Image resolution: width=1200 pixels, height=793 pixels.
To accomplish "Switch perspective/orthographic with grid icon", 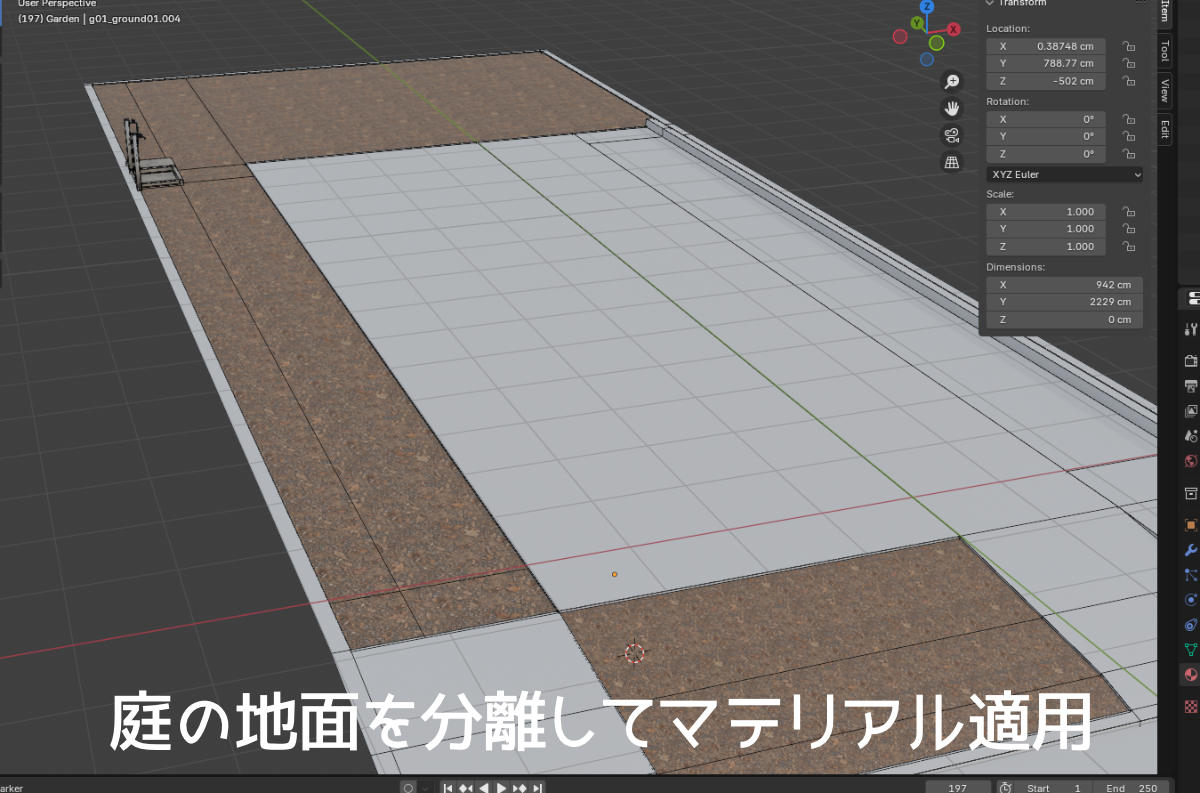I will click(952, 162).
